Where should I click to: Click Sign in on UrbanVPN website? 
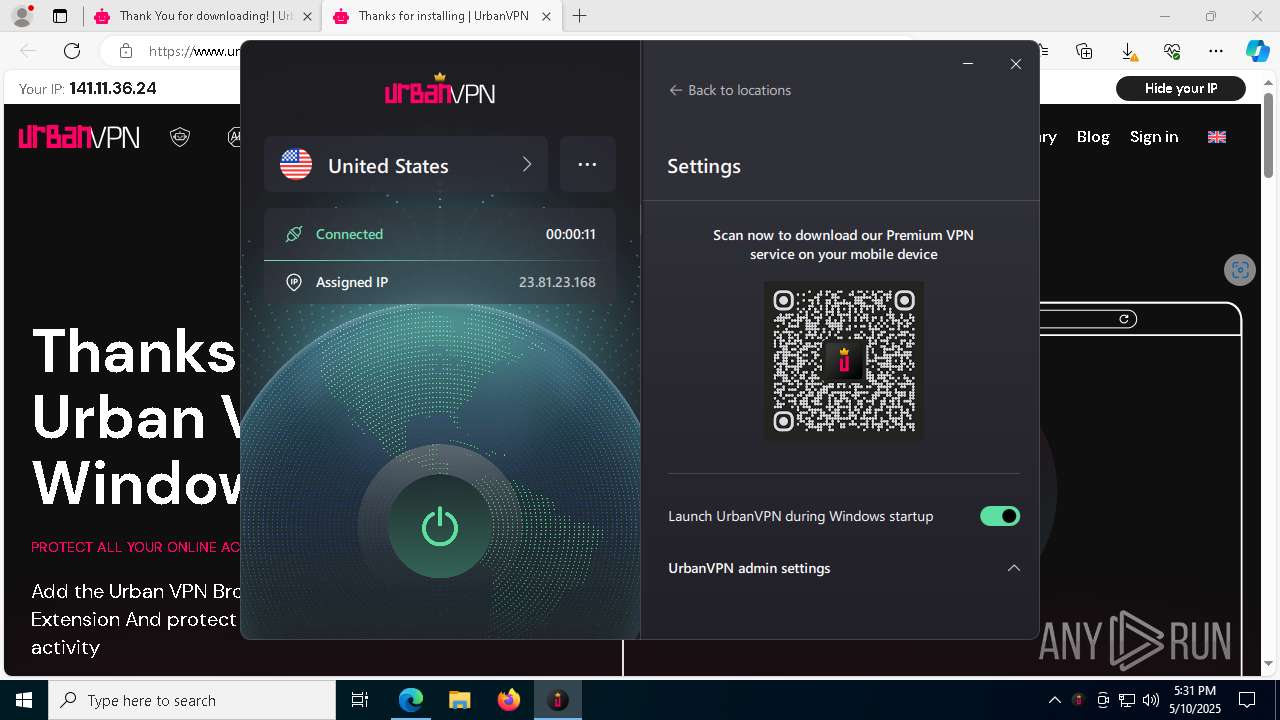pos(1154,137)
